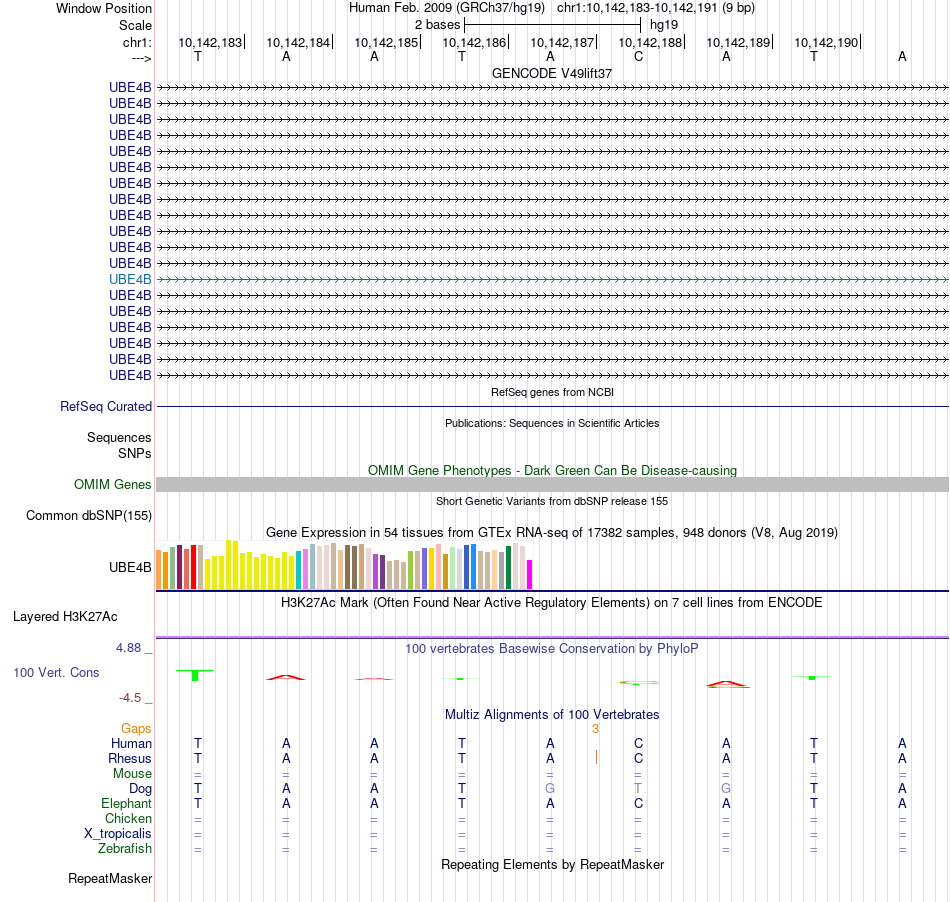Open the GENCODE V49lift37 track title
This screenshot has width=950, height=902.
click(x=552, y=73)
